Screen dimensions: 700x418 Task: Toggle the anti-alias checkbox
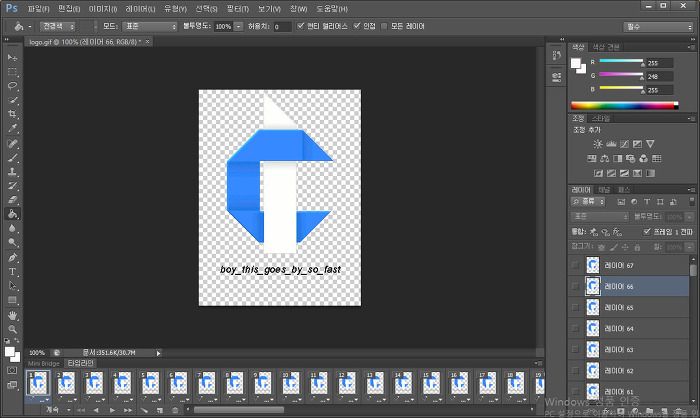pos(301,26)
